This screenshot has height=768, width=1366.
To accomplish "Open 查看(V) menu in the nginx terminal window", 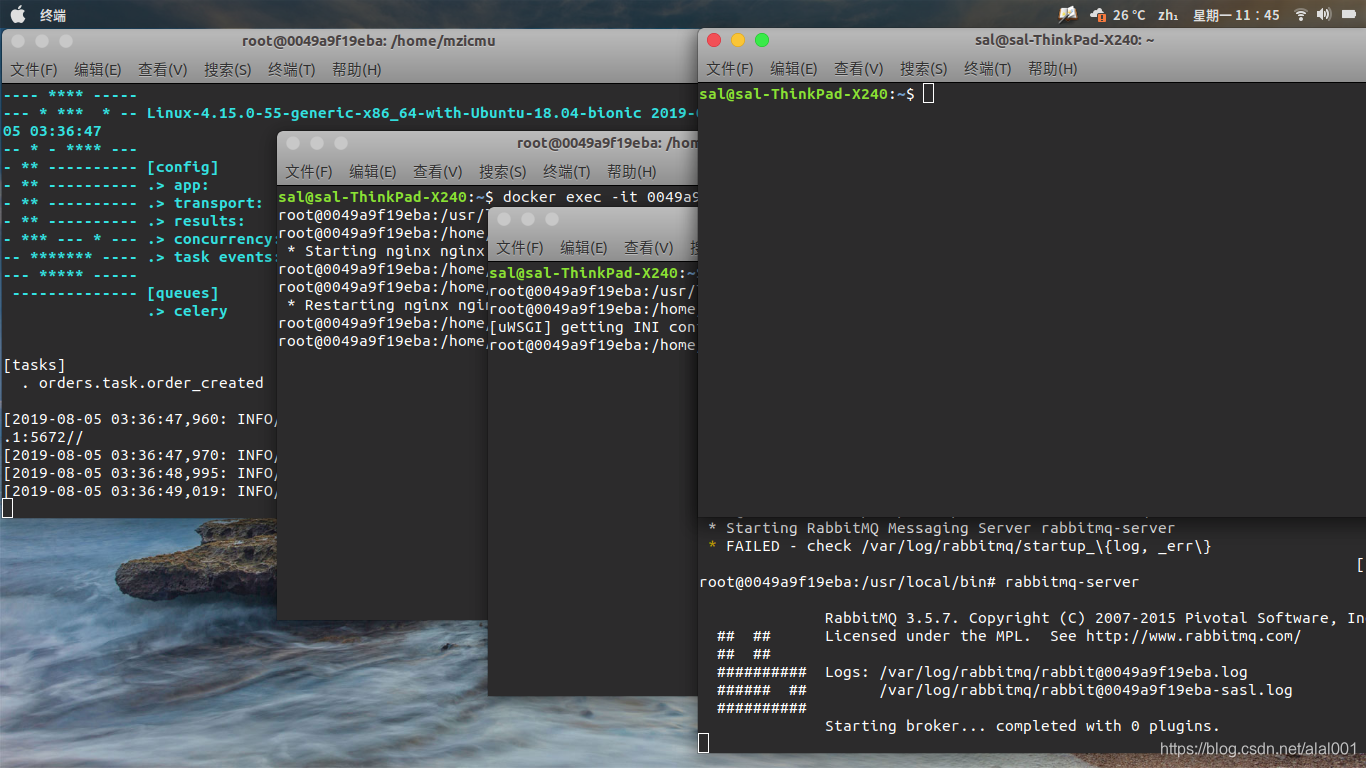I will click(438, 171).
